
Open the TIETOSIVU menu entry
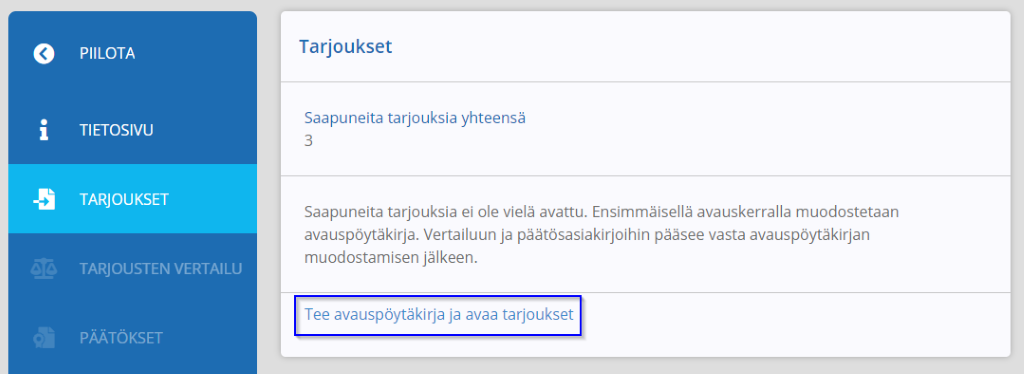tap(133, 131)
